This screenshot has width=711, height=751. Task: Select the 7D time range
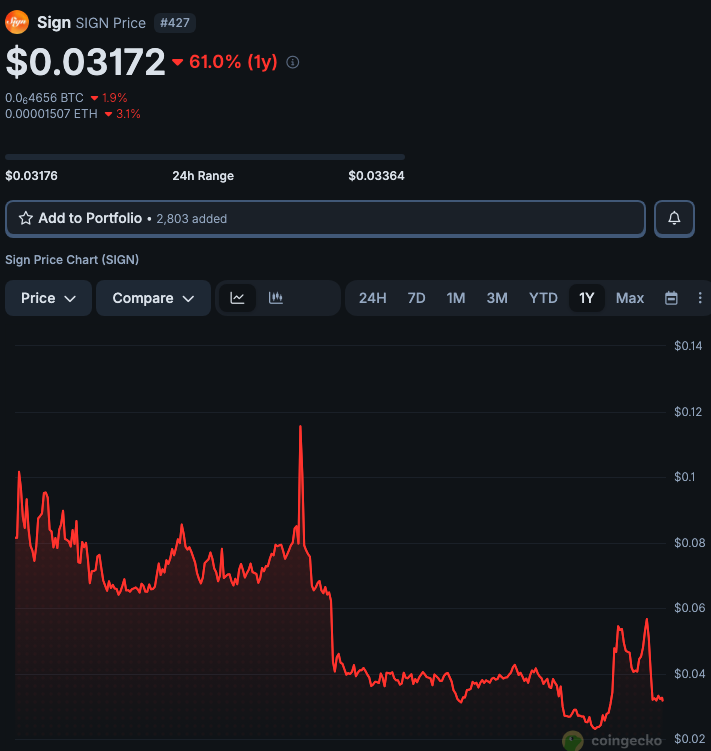click(x=416, y=298)
